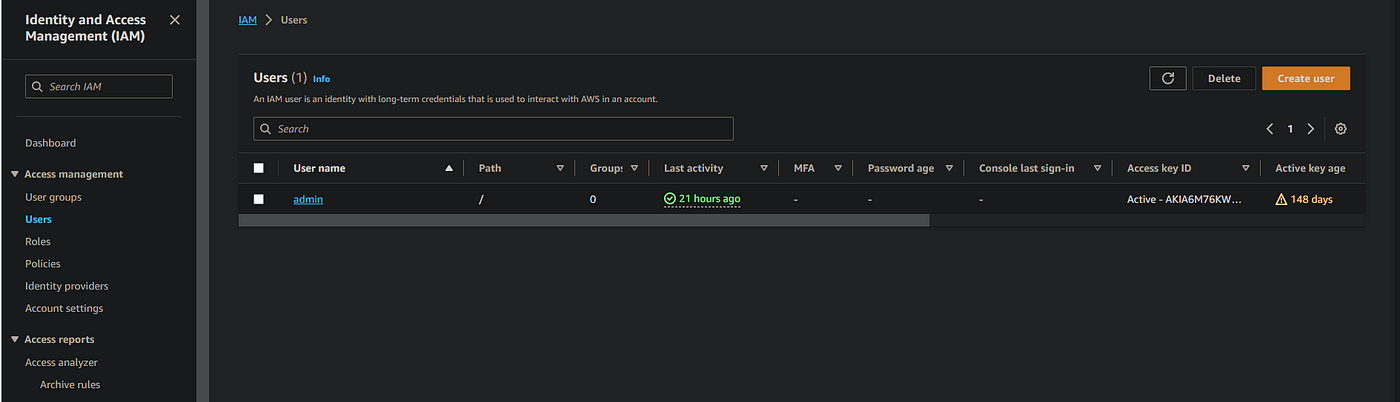Open Policies in the sidebar

coord(43,264)
